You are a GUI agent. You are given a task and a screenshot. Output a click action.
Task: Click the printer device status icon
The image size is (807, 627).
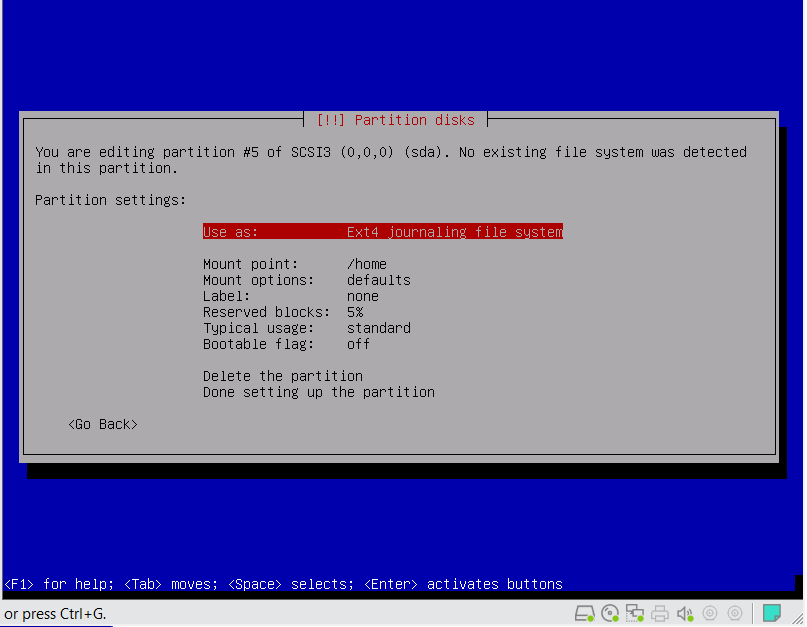tap(659, 613)
